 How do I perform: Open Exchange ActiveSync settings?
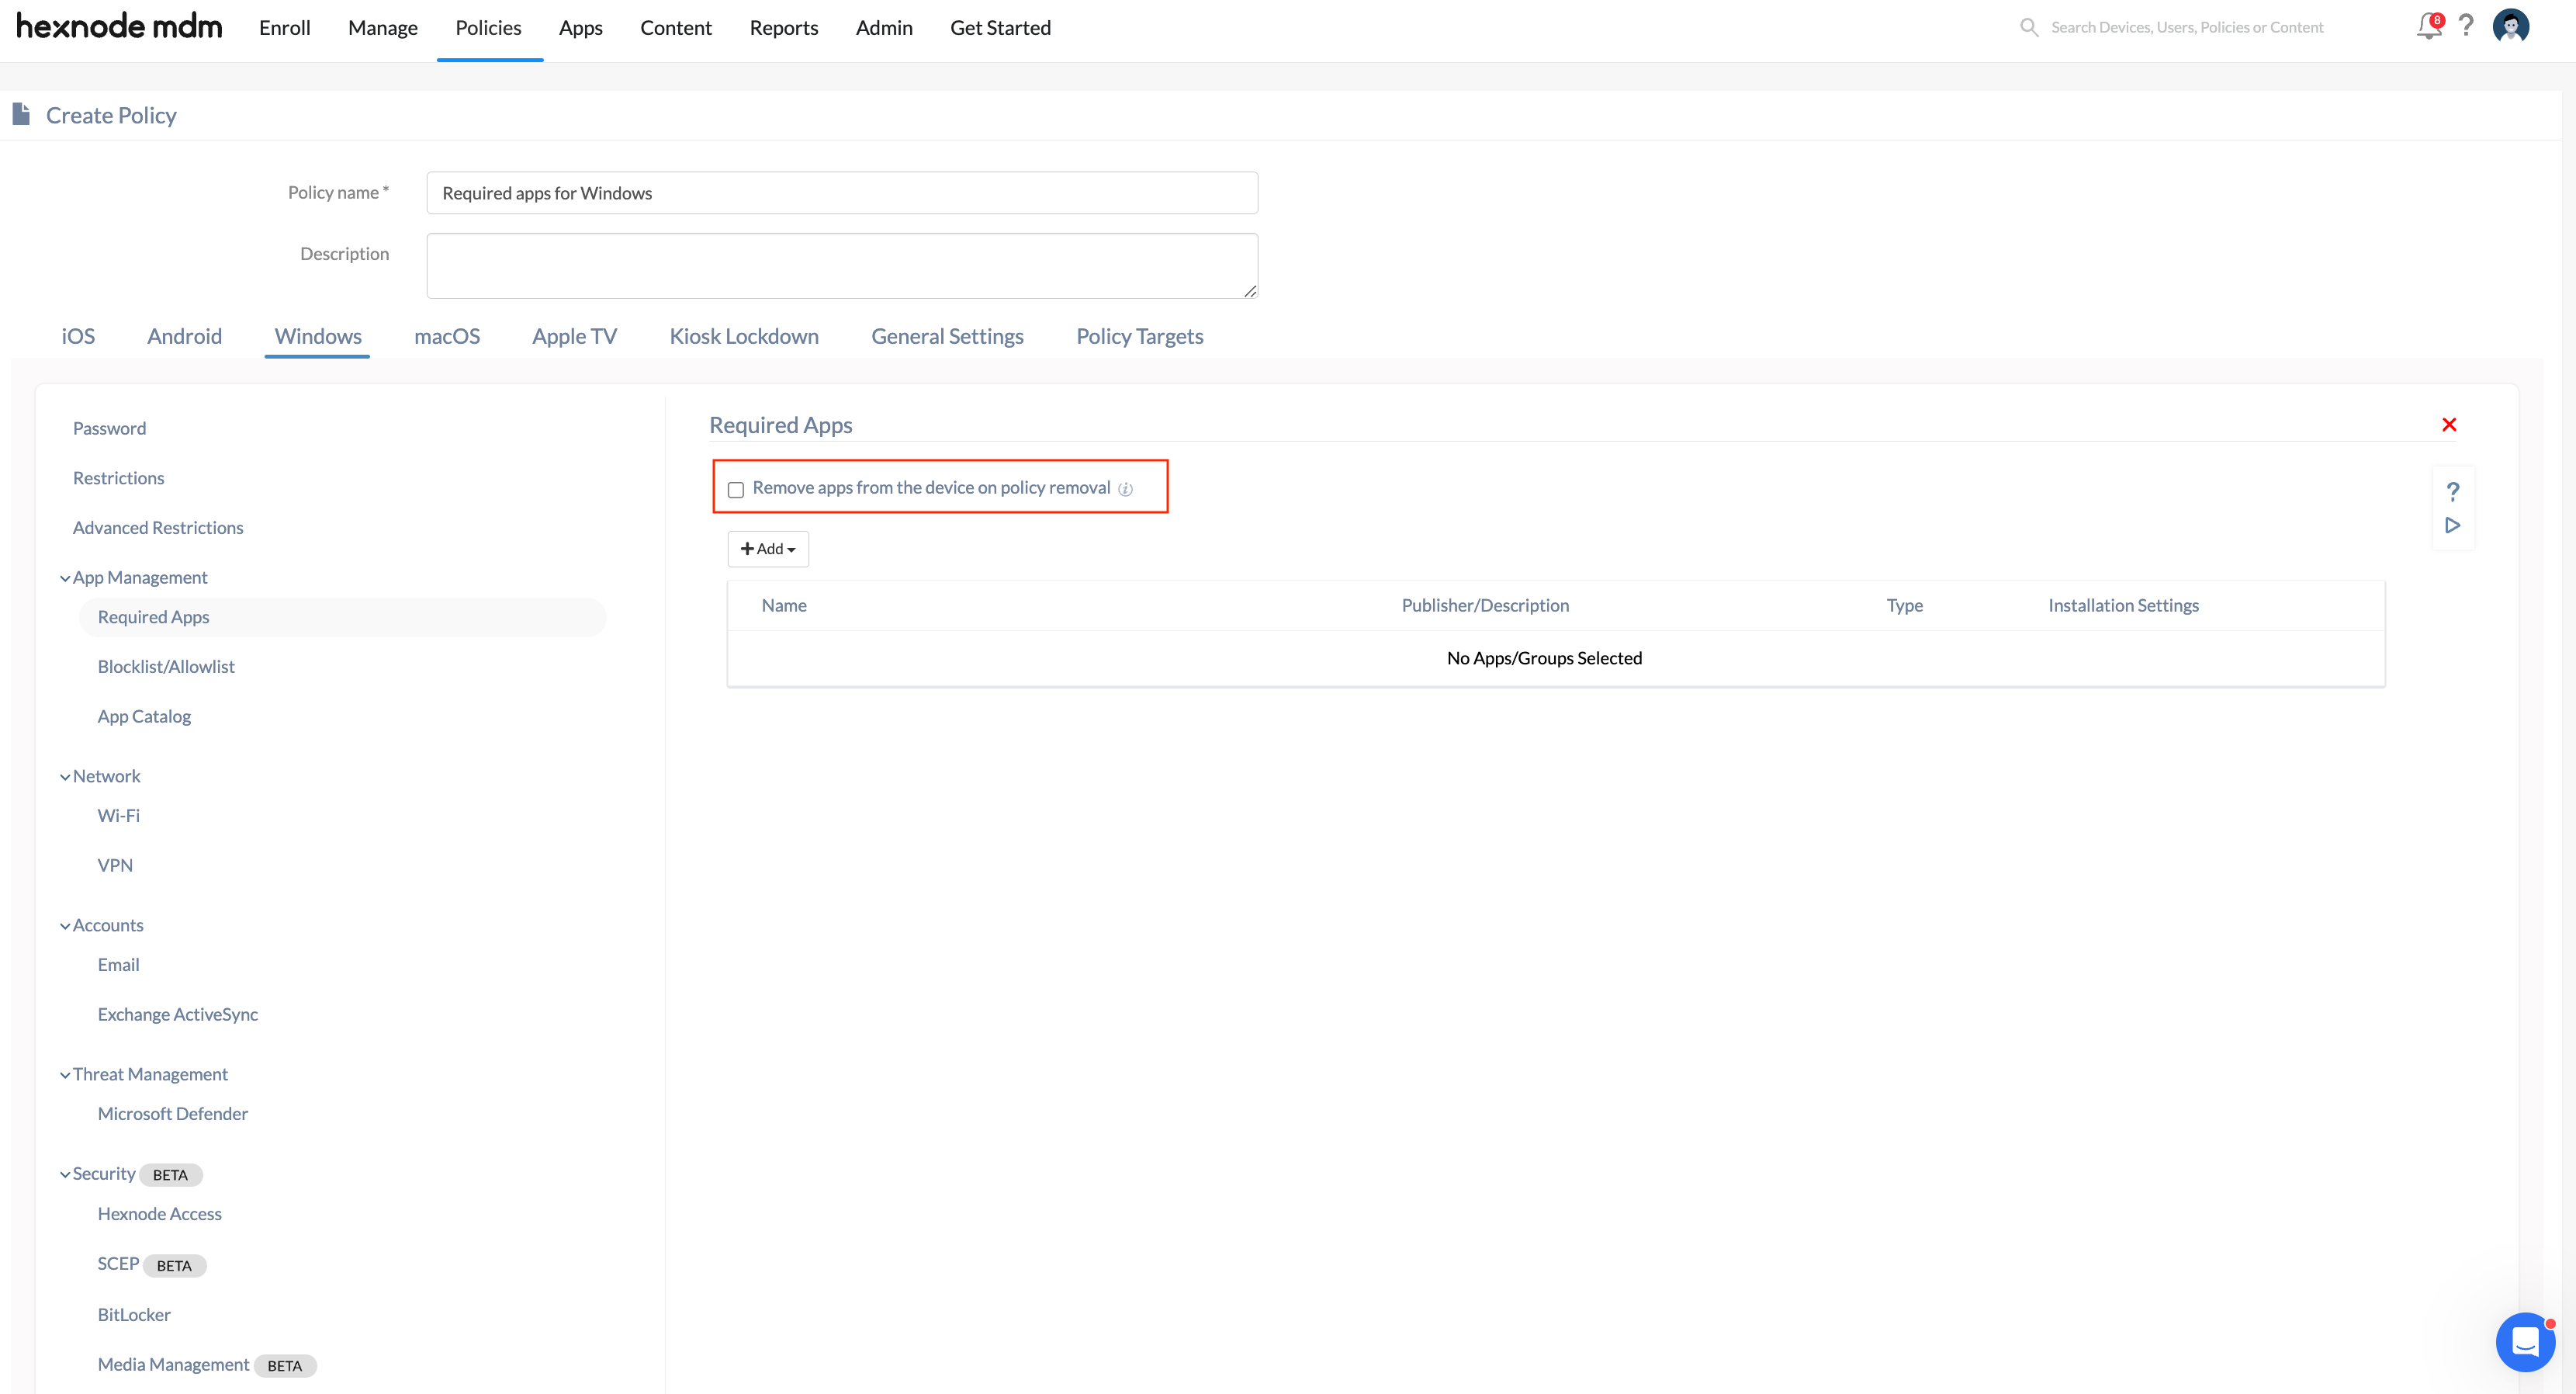[178, 1015]
